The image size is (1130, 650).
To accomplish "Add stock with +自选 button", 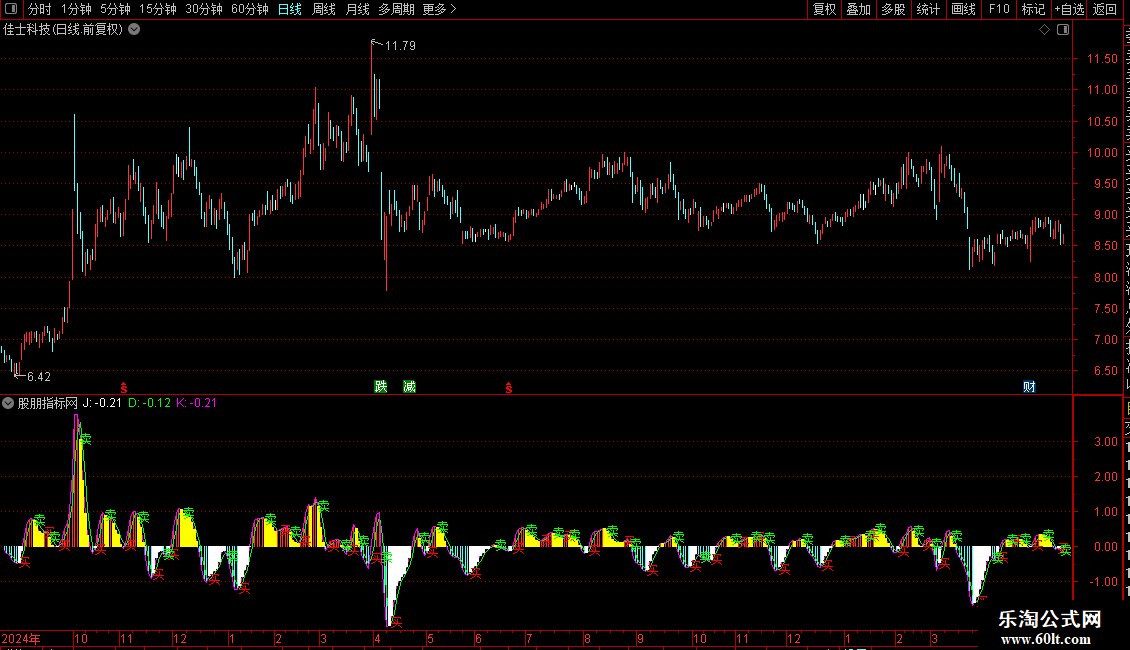I will (x=1069, y=9).
